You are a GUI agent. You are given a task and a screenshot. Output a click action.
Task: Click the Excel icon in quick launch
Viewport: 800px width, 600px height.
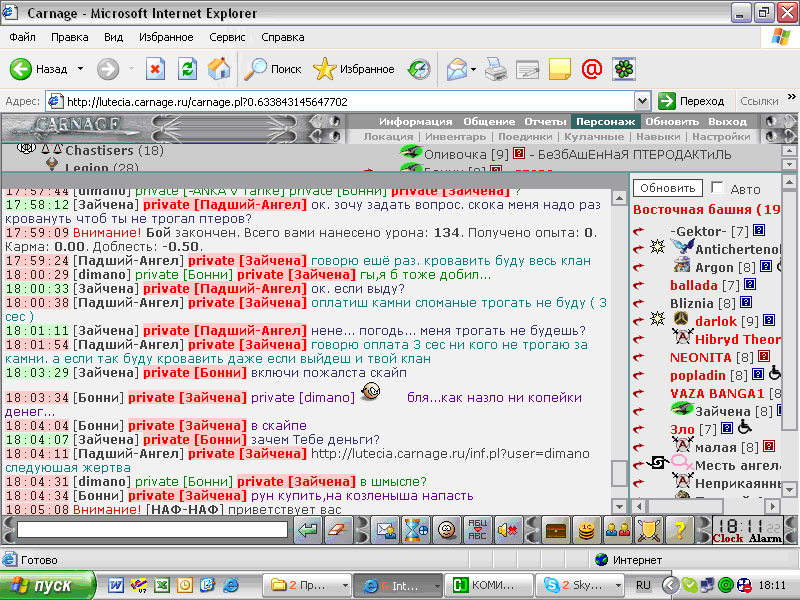(162, 585)
